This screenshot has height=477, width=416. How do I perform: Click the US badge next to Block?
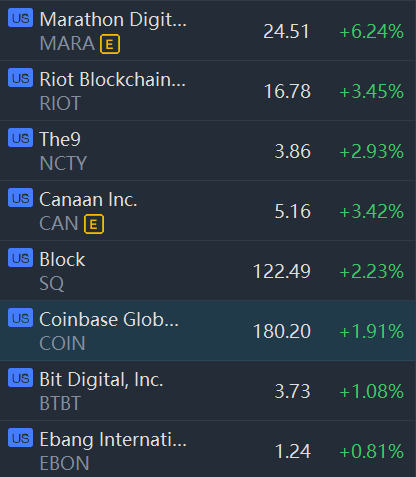(x=21, y=258)
